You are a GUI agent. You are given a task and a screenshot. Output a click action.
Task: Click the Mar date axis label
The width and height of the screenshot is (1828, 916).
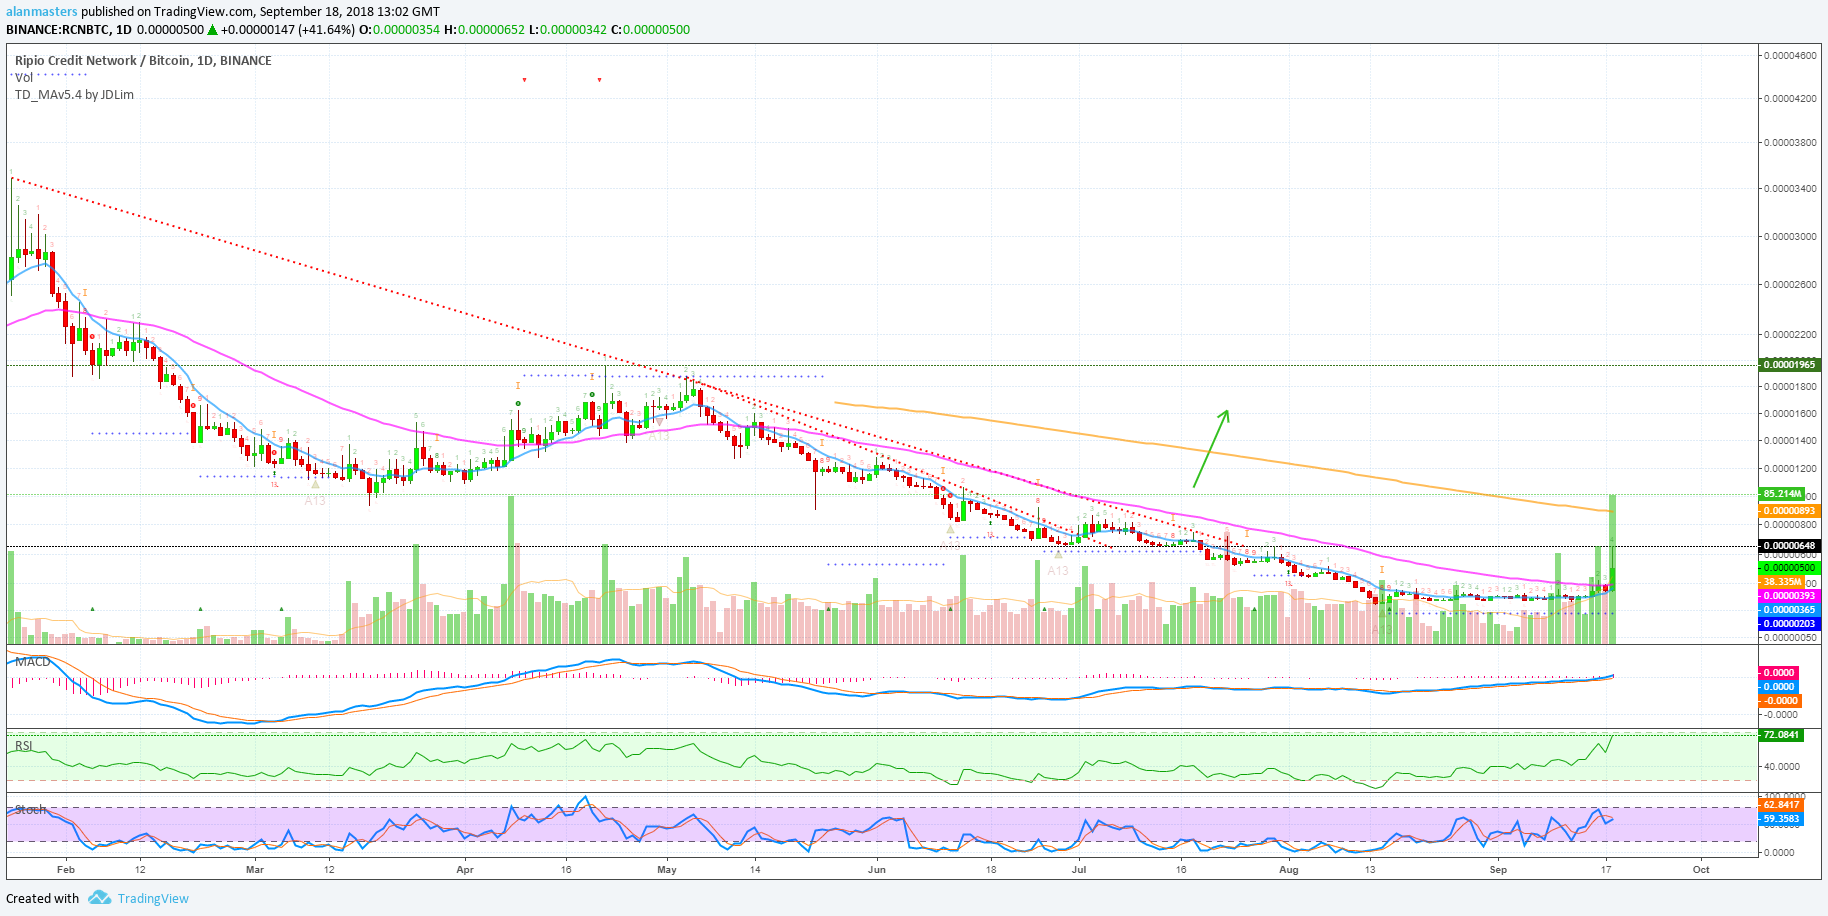click(255, 870)
